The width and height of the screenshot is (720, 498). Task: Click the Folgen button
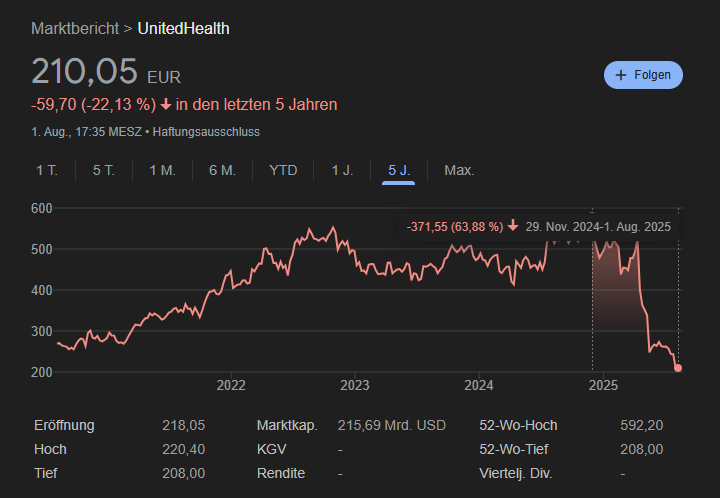tap(643, 75)
